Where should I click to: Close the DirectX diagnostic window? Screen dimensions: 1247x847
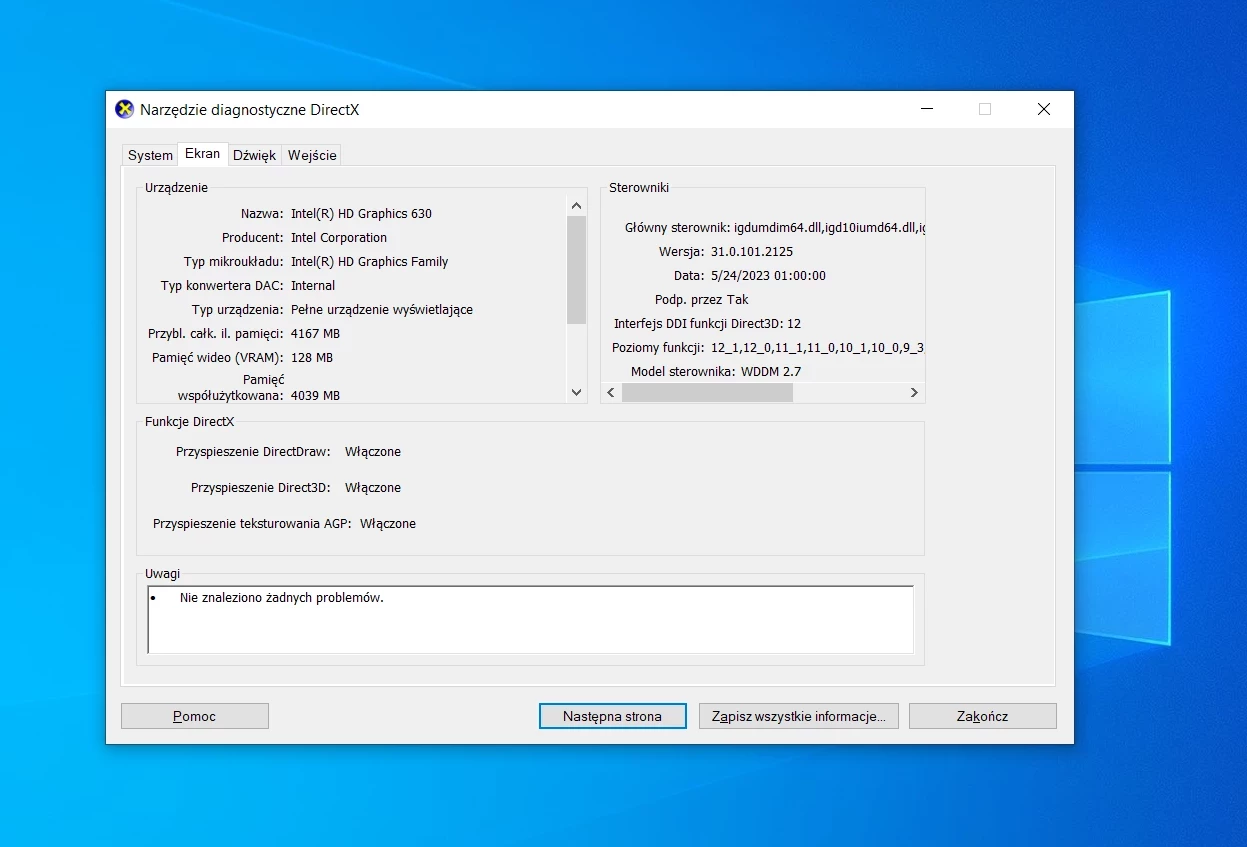coord(1043,110)
